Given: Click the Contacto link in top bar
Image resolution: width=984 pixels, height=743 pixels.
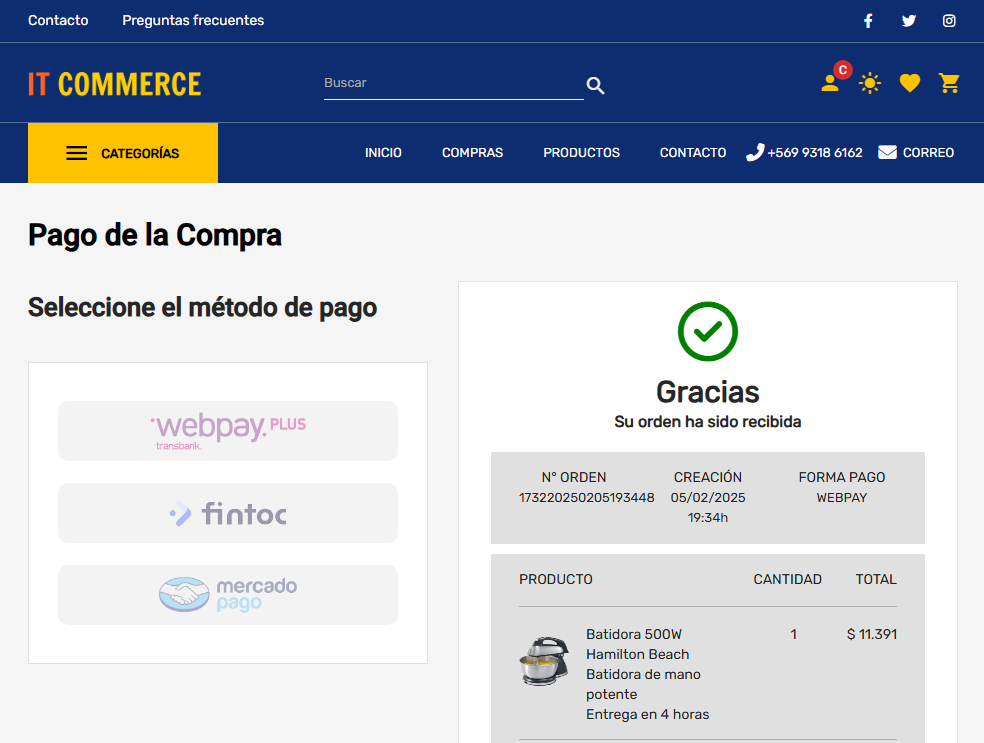Looking at the screenshot, I should tap(58, 21).
